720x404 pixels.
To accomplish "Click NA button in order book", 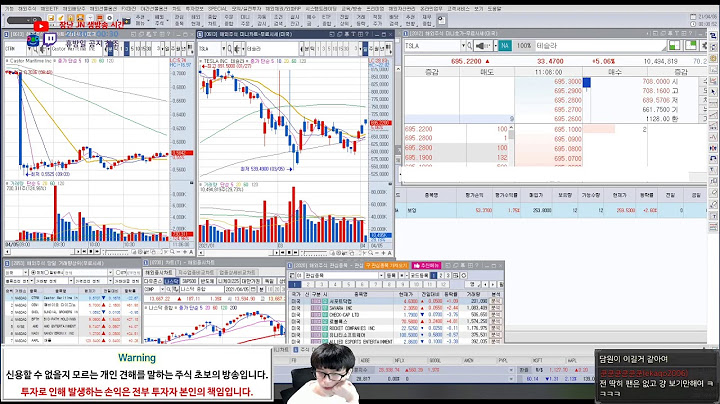I will [505, 46].
